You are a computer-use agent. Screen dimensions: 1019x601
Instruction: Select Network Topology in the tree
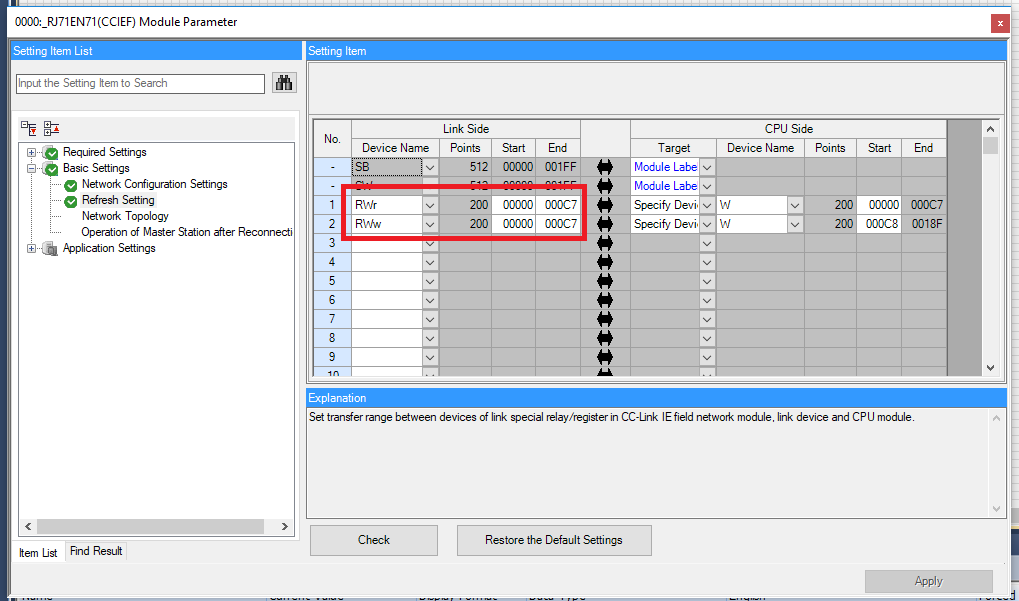[x=125, y=216]
